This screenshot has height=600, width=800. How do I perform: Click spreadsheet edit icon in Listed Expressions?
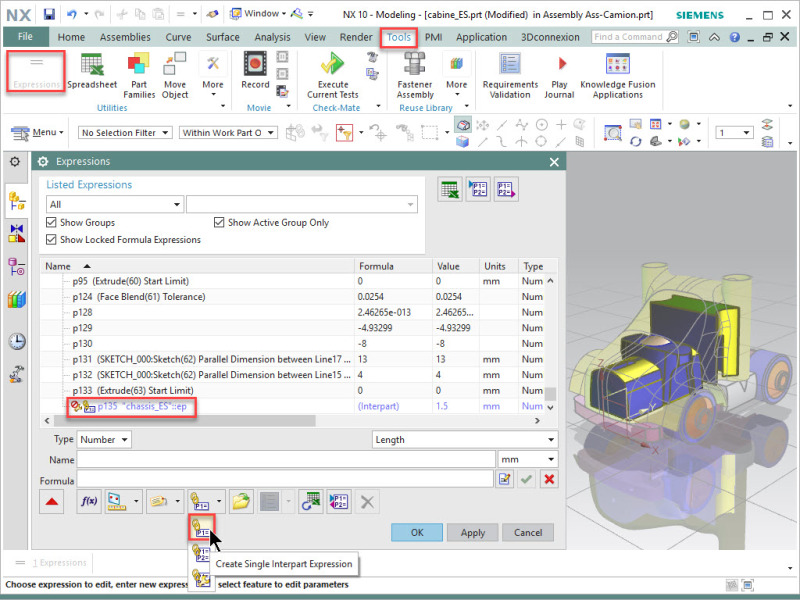[x=450, y=189]
